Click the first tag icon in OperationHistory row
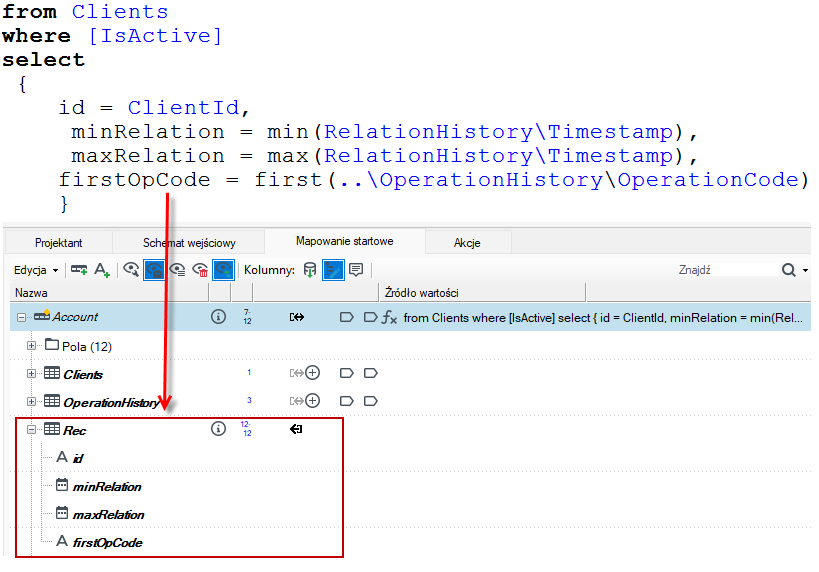 coord(346,401)
